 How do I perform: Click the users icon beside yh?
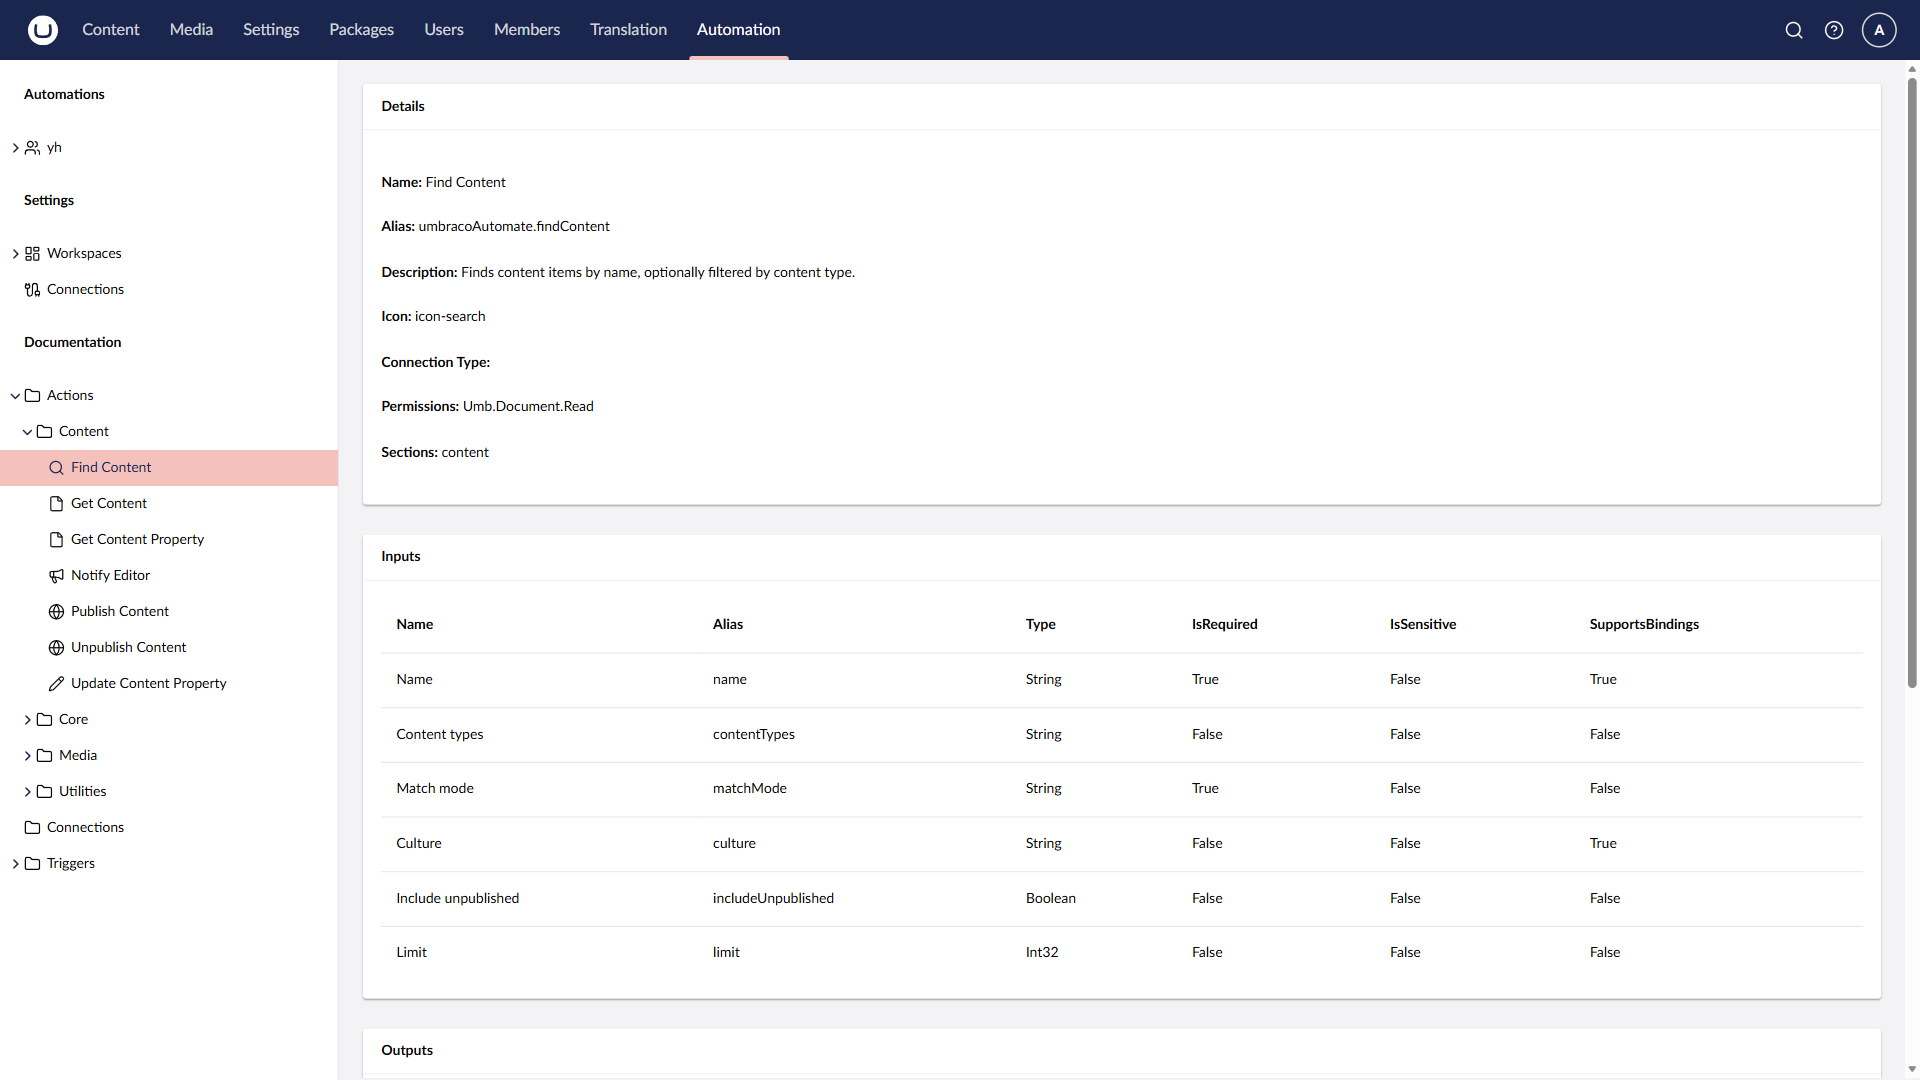tap(33, 148)
